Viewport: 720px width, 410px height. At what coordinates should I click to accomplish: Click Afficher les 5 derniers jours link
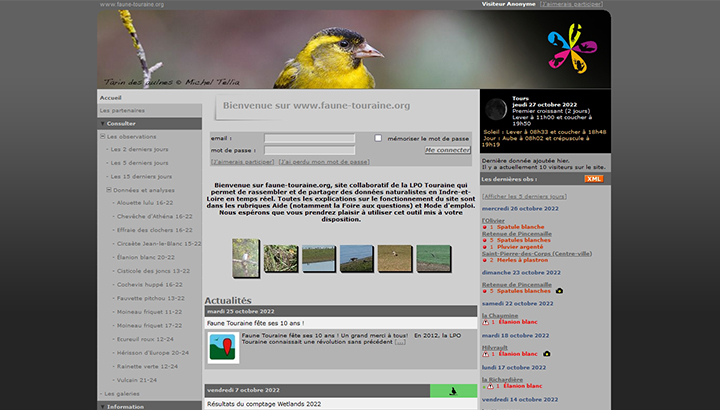click(x=524, y=197)
